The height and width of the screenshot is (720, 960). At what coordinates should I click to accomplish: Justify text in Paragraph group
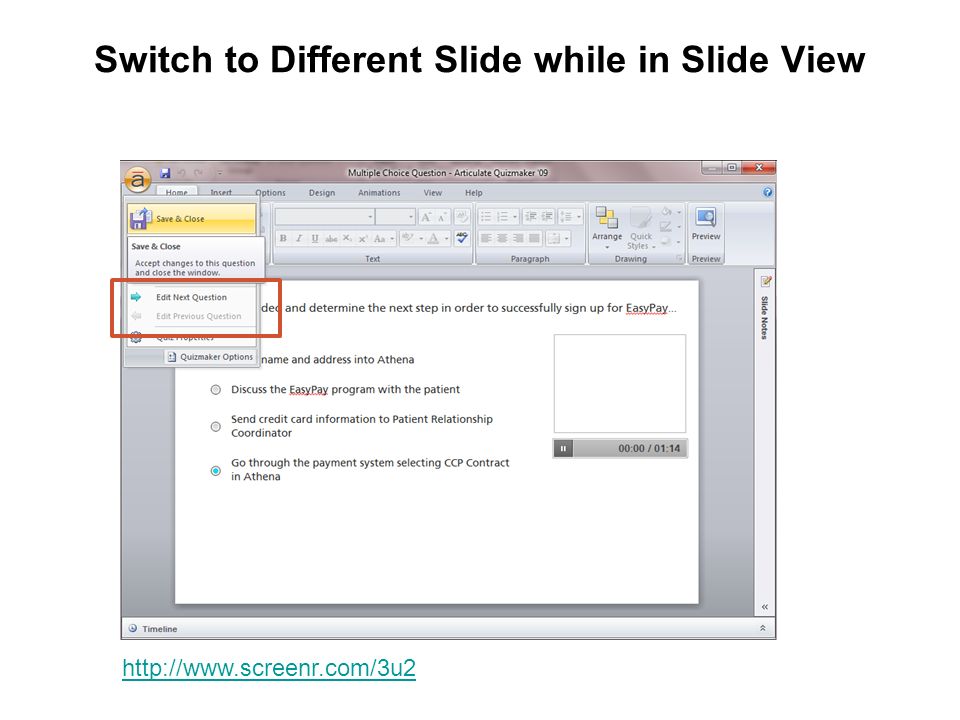[x=534, y=238]
